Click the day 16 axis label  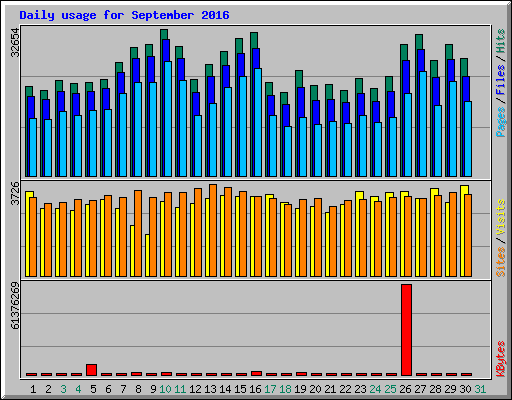pyautogui.click(x=255, y=389)
